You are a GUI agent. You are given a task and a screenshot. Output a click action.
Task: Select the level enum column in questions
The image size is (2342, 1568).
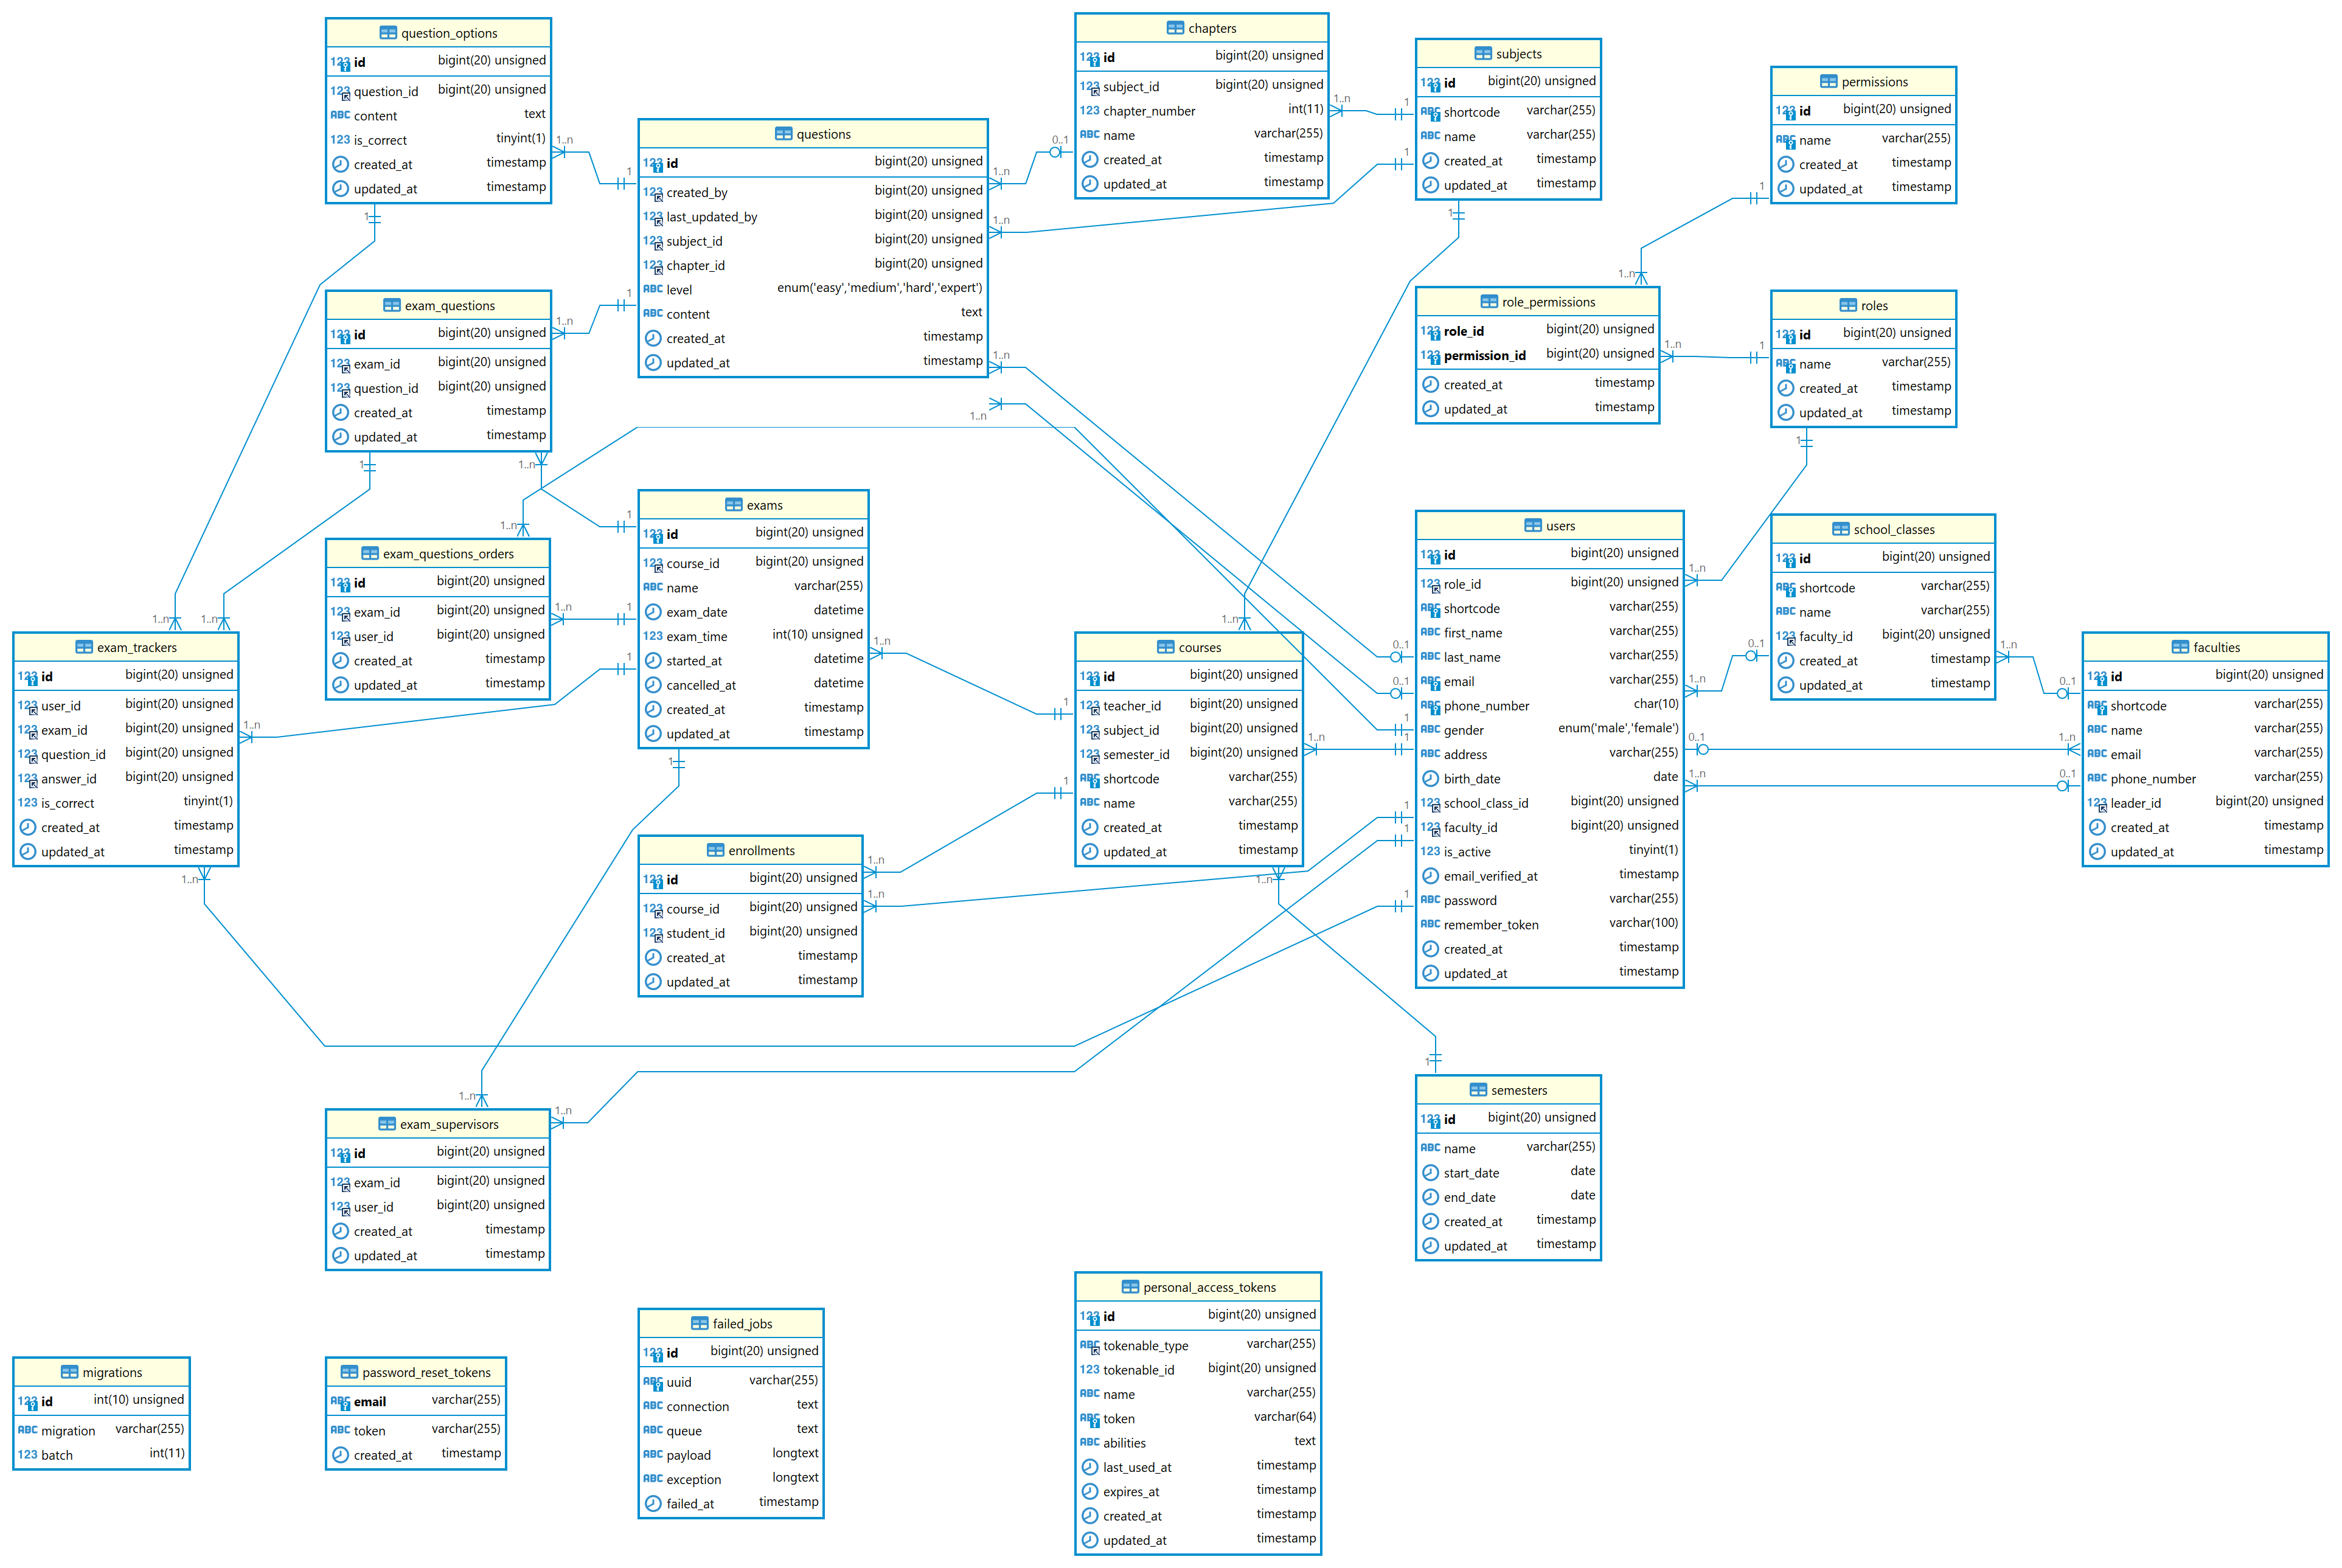pos(680,290)
